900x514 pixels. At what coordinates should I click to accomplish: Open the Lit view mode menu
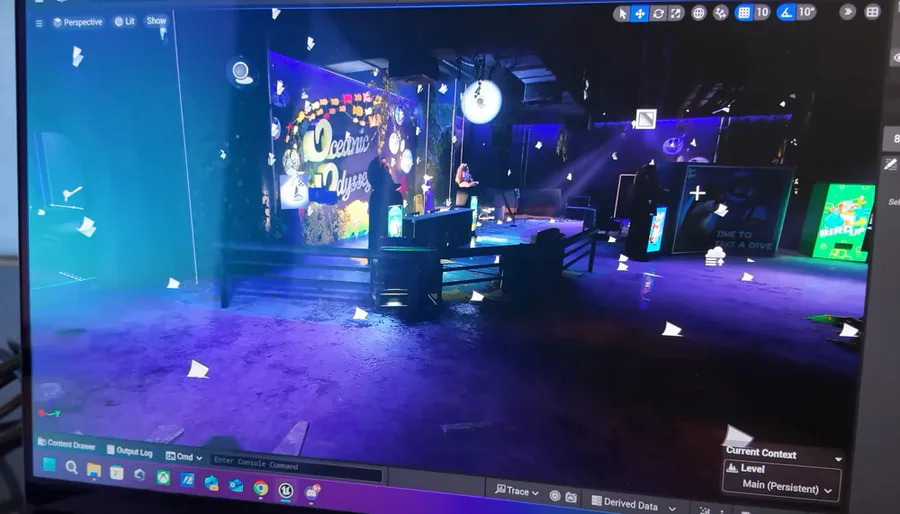coord(124,21)
